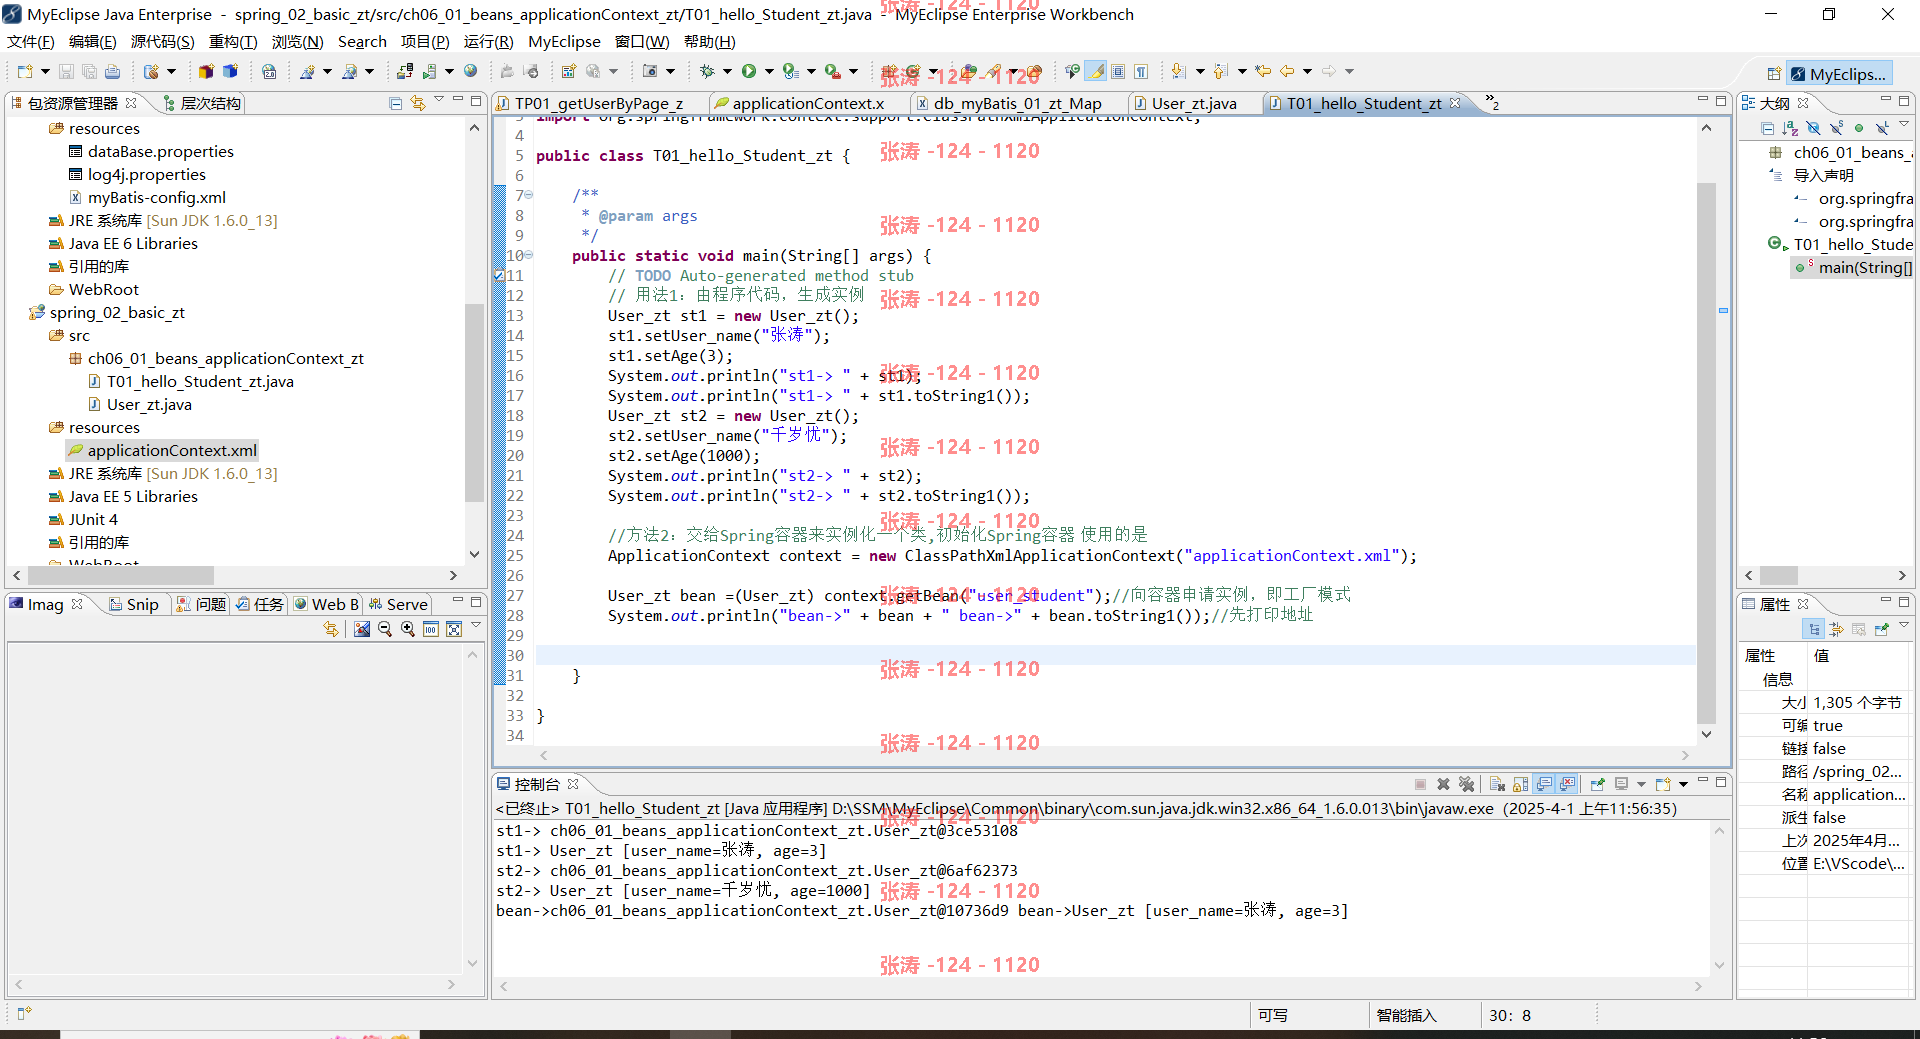
Task: Toggle Show Categories in Properties panel
Action: (1814, 629)
